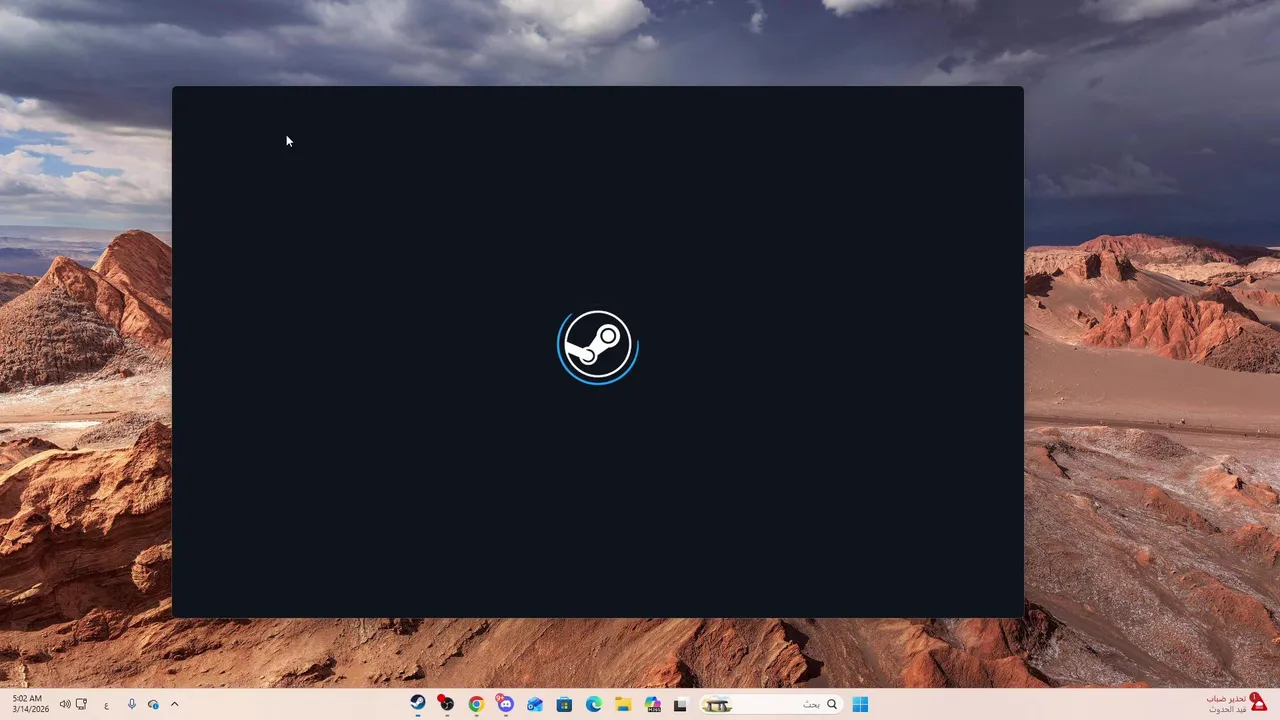This screenshot has width=1280, height=720.
Task: Open Steam from the taskbar
Action: (x=418, y=704)
